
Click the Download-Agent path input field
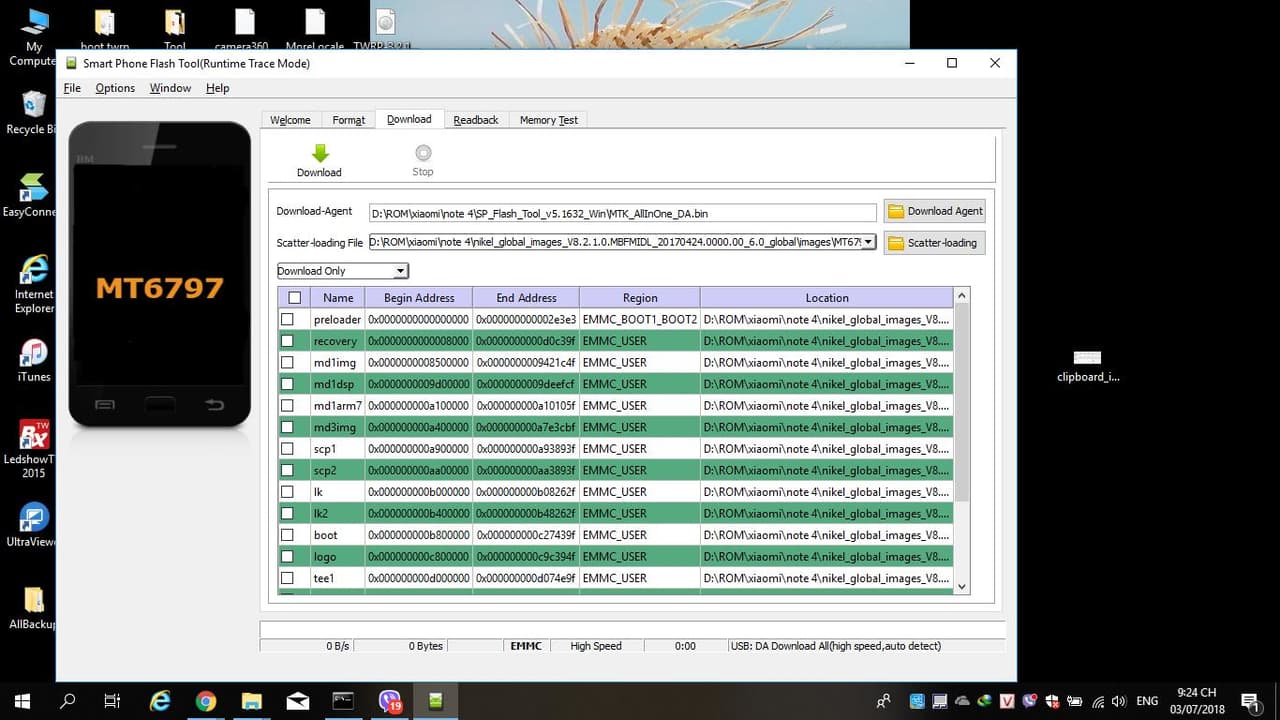pos(622,213)
